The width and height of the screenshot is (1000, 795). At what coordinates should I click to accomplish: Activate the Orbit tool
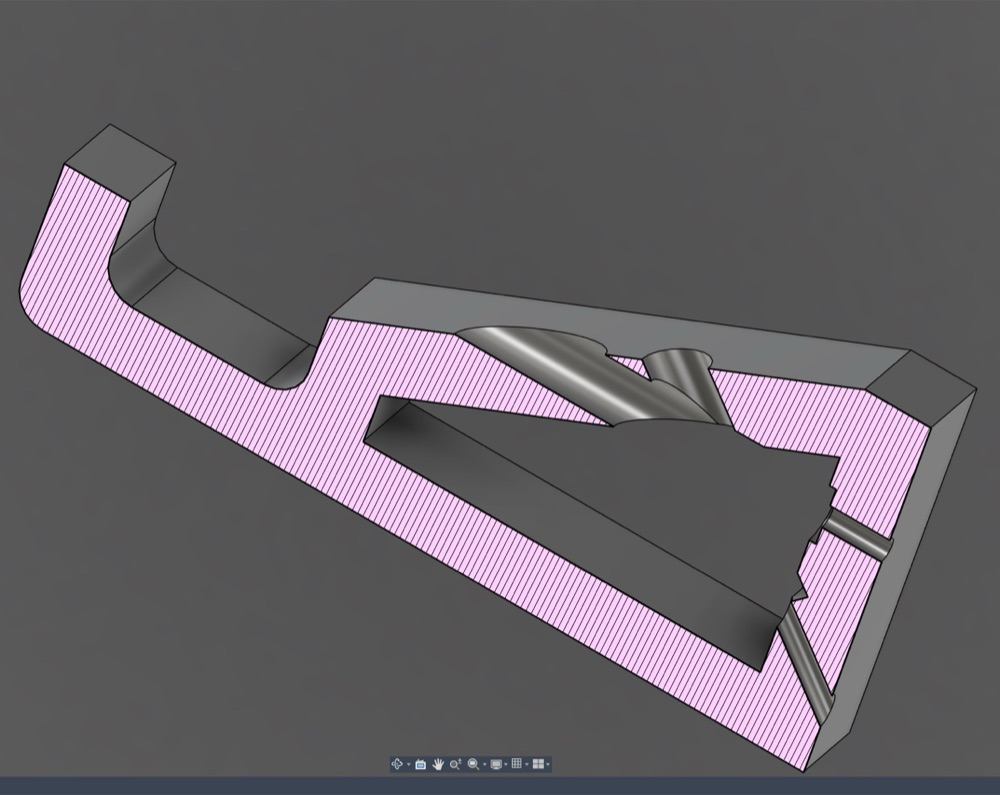(397, 764)
